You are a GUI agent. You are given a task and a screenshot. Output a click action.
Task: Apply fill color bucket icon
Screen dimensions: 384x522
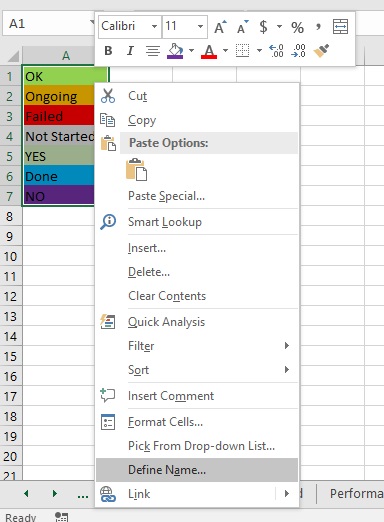tap(175, 51)
